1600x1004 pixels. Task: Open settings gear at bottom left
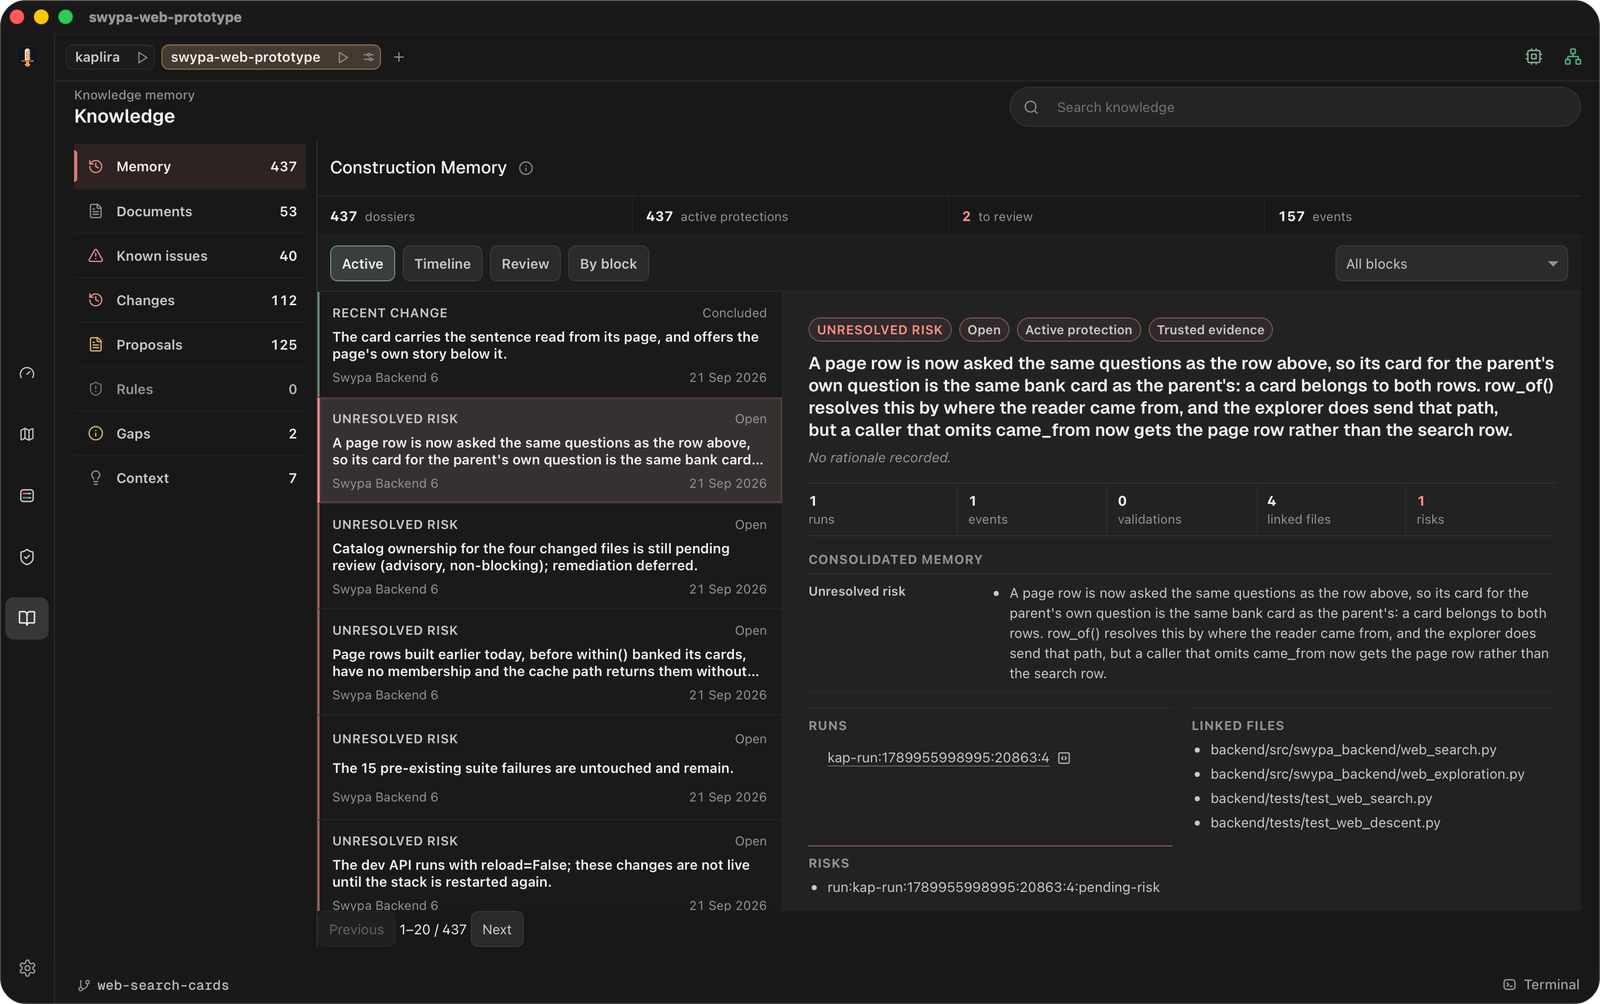point(27,968)
